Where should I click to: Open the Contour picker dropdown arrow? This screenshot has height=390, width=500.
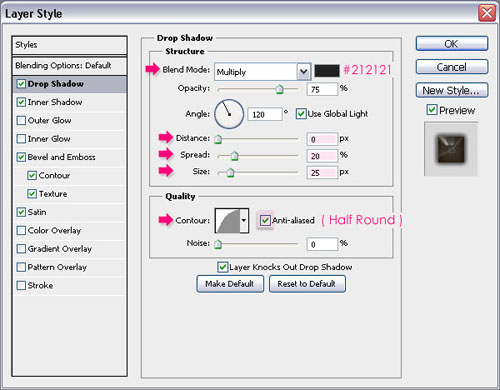click(244, 221)
